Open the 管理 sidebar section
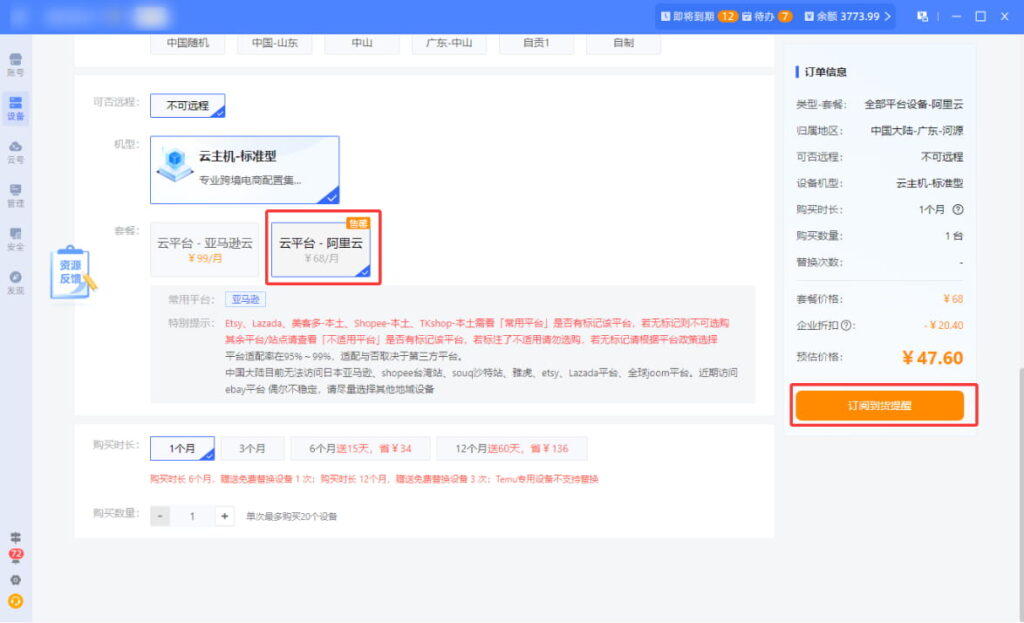 click(16, 195)
